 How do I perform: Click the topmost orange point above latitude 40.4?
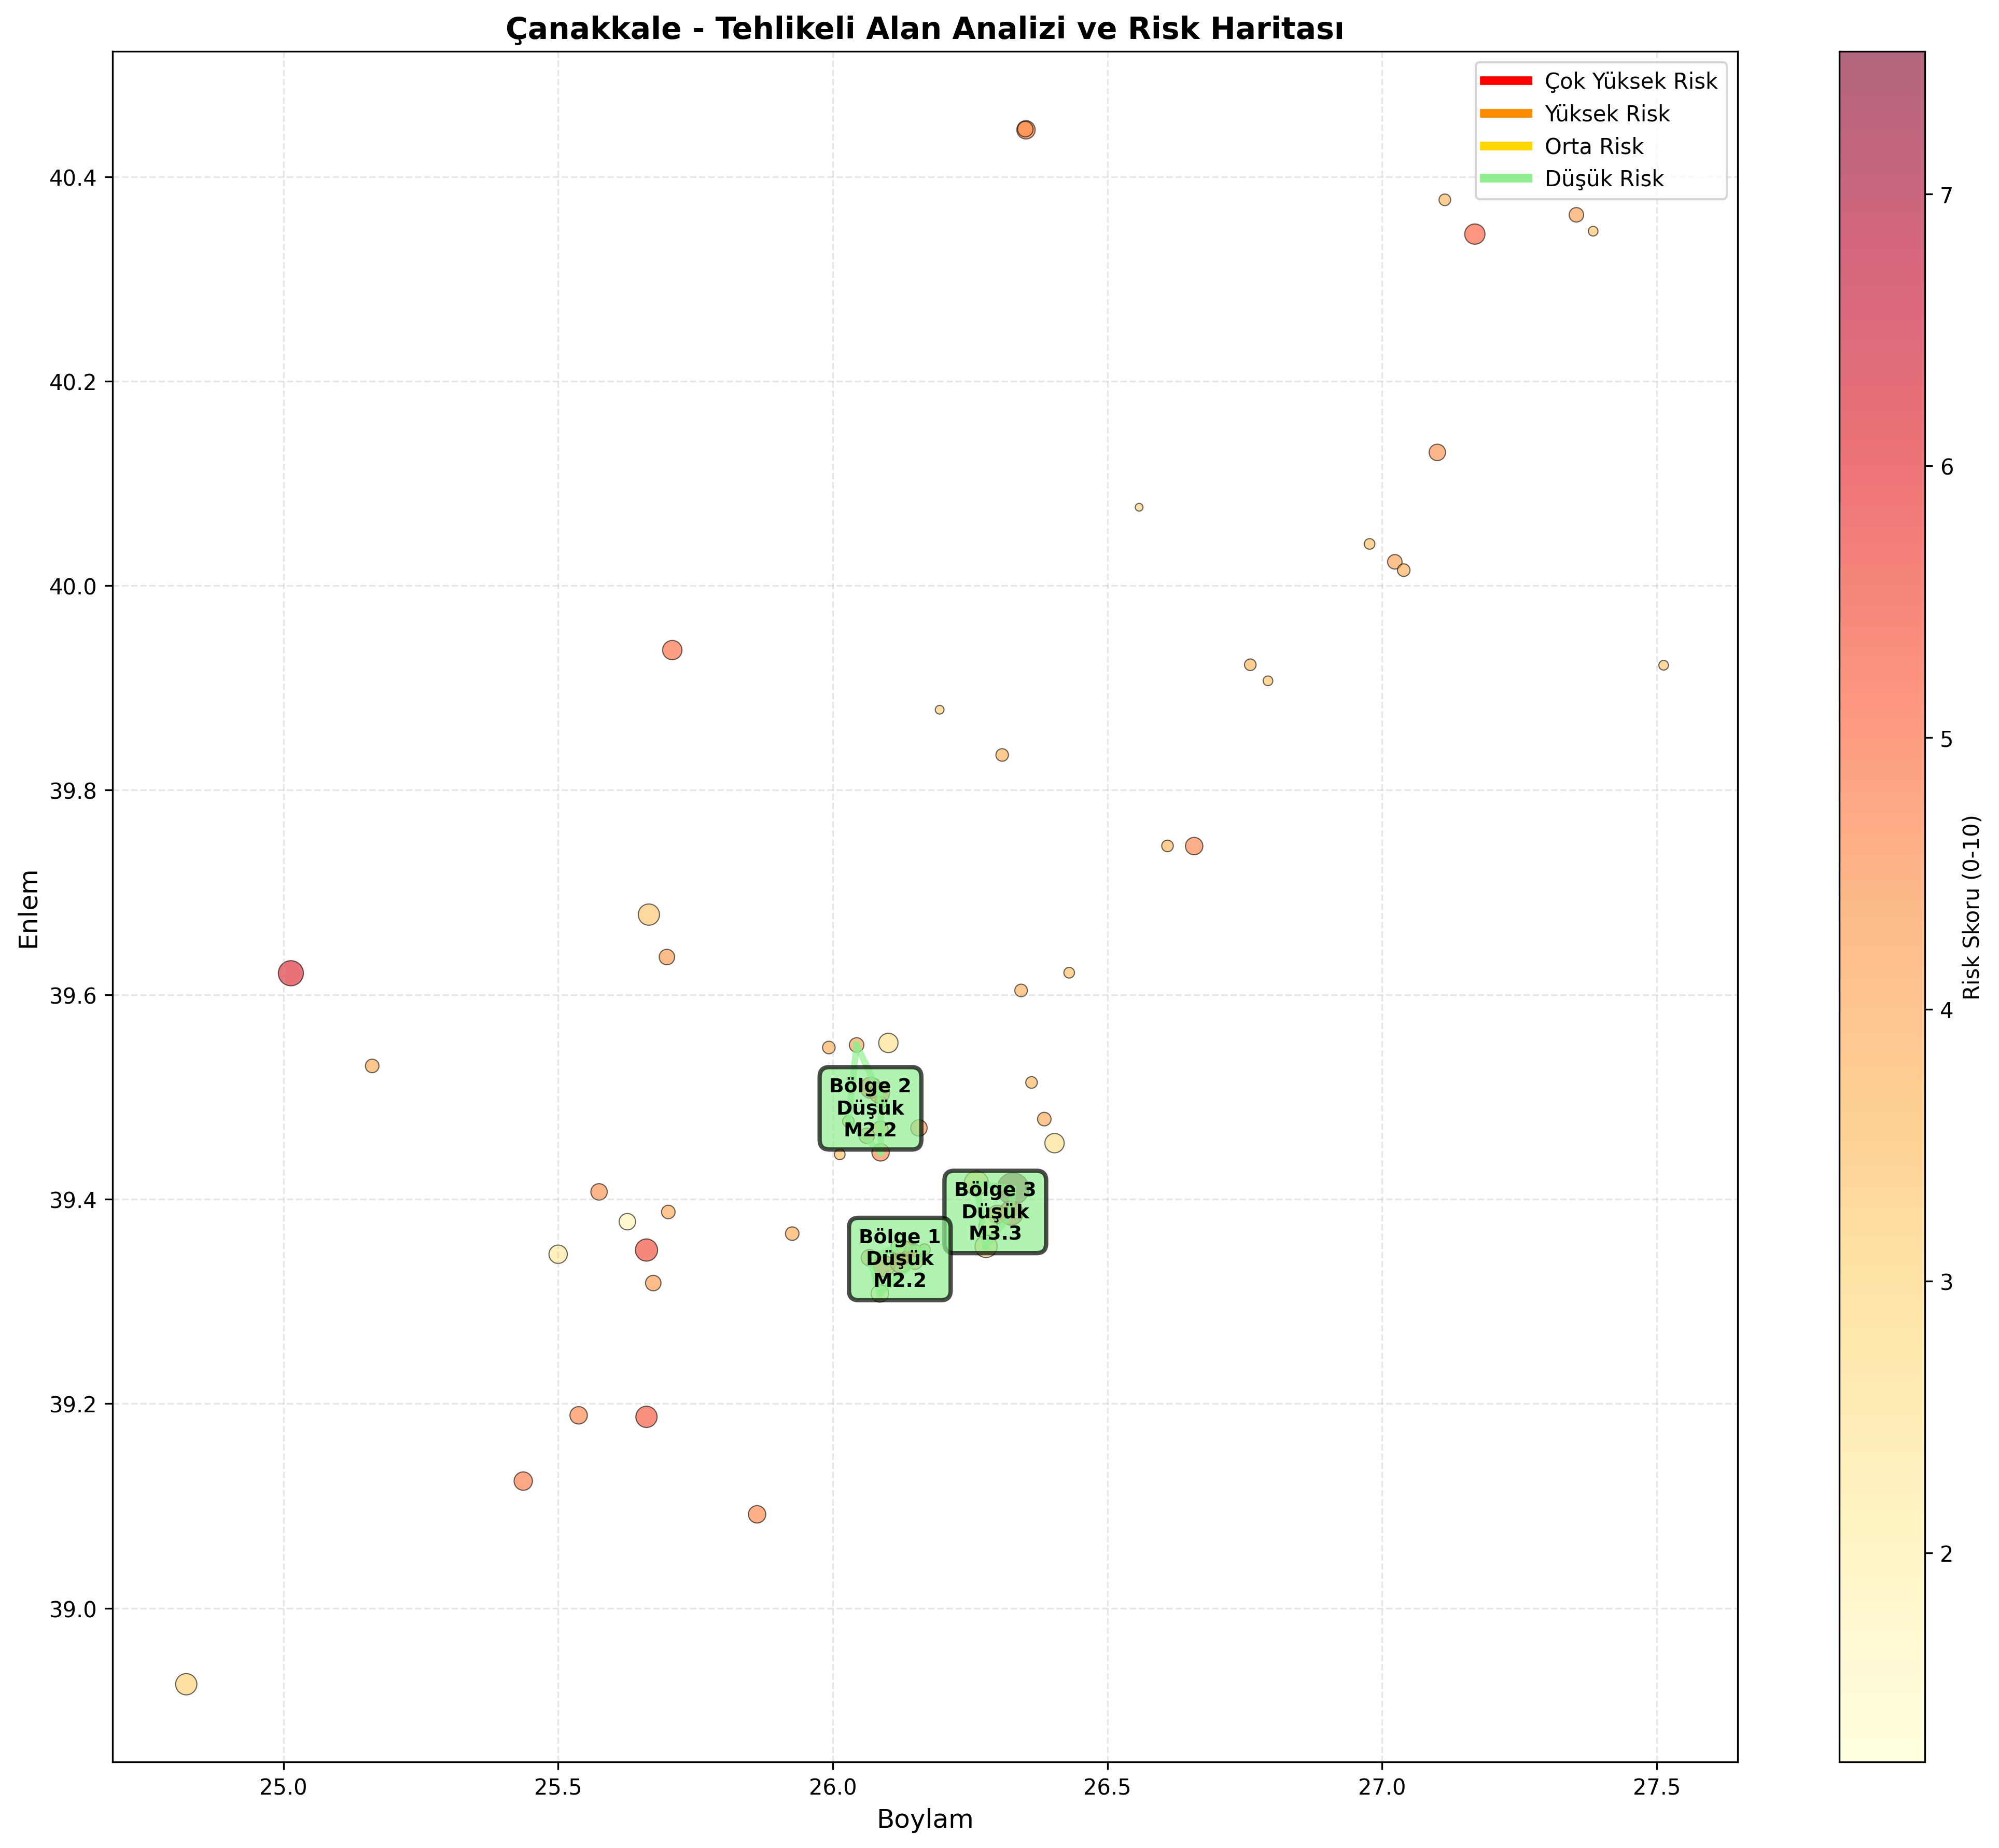tap(1025, 130)
